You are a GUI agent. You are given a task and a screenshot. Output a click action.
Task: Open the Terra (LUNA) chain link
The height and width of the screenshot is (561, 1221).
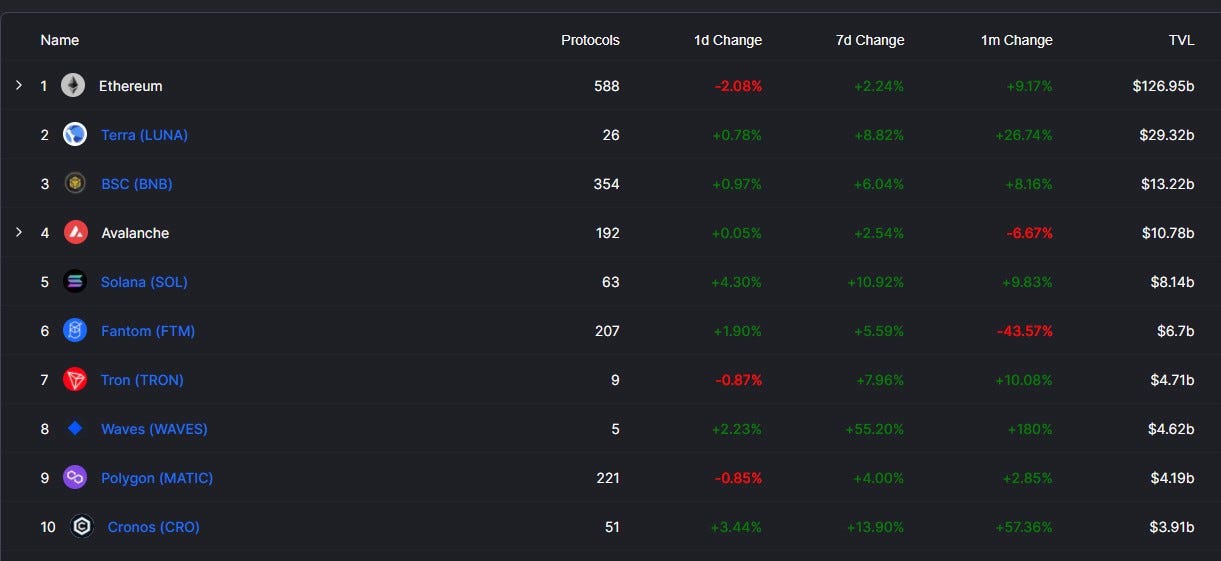coord(144,134)
